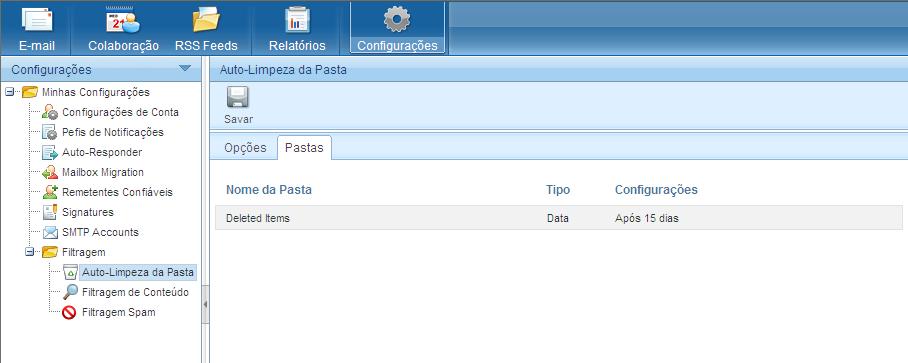
Task: Click the Savar floppy disk icon
Action: point(238,97)
